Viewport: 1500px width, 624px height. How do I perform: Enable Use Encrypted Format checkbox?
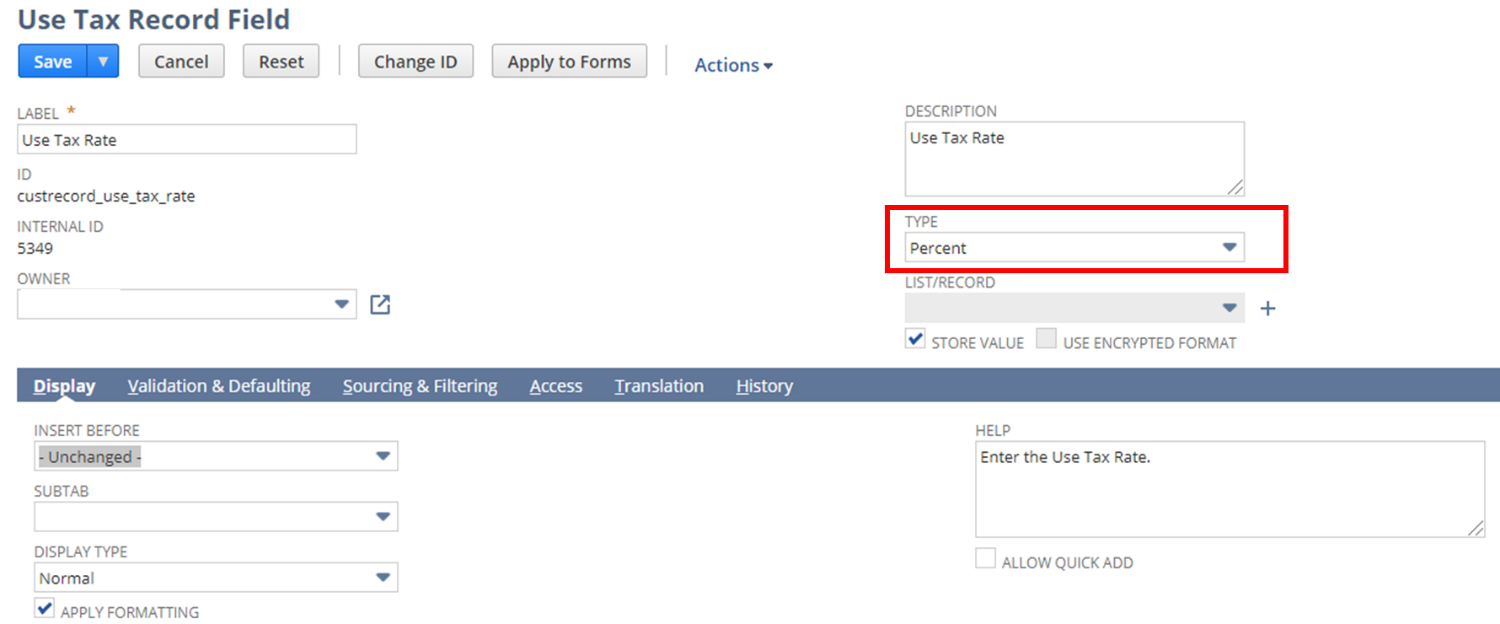[1046, 340]
